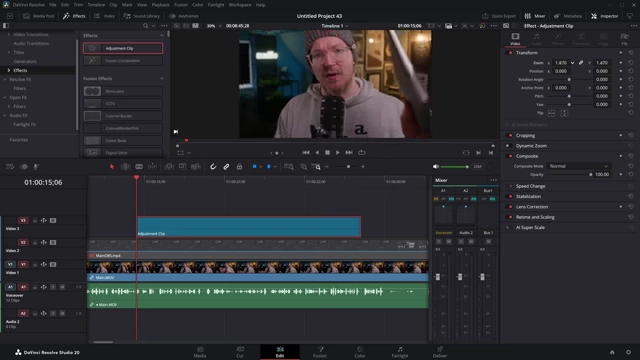Viewport: 640px width, 360px height.
Task: Toggle timeline Snapping magnet icon
Action: pyautogui.click(x=213, y=167)
